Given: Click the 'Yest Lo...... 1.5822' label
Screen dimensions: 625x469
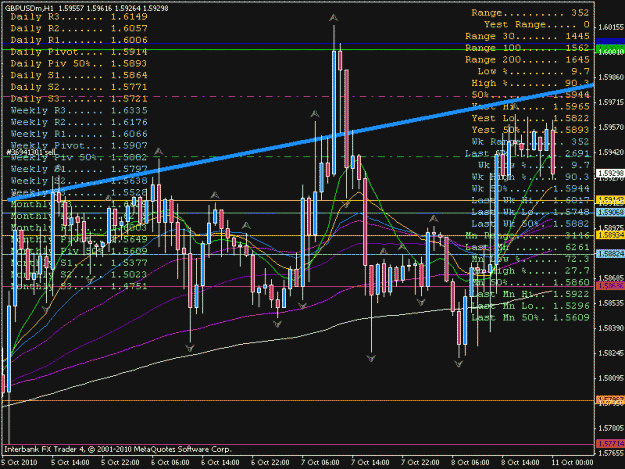Looking at the screenshot, I should (531, 118).
